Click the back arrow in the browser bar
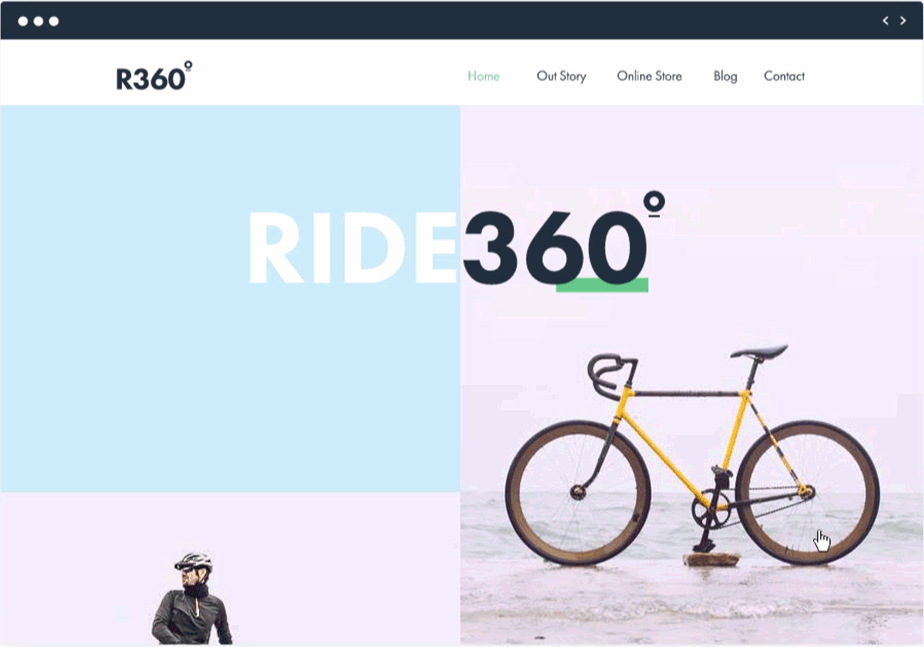 (x=885, y=21)
